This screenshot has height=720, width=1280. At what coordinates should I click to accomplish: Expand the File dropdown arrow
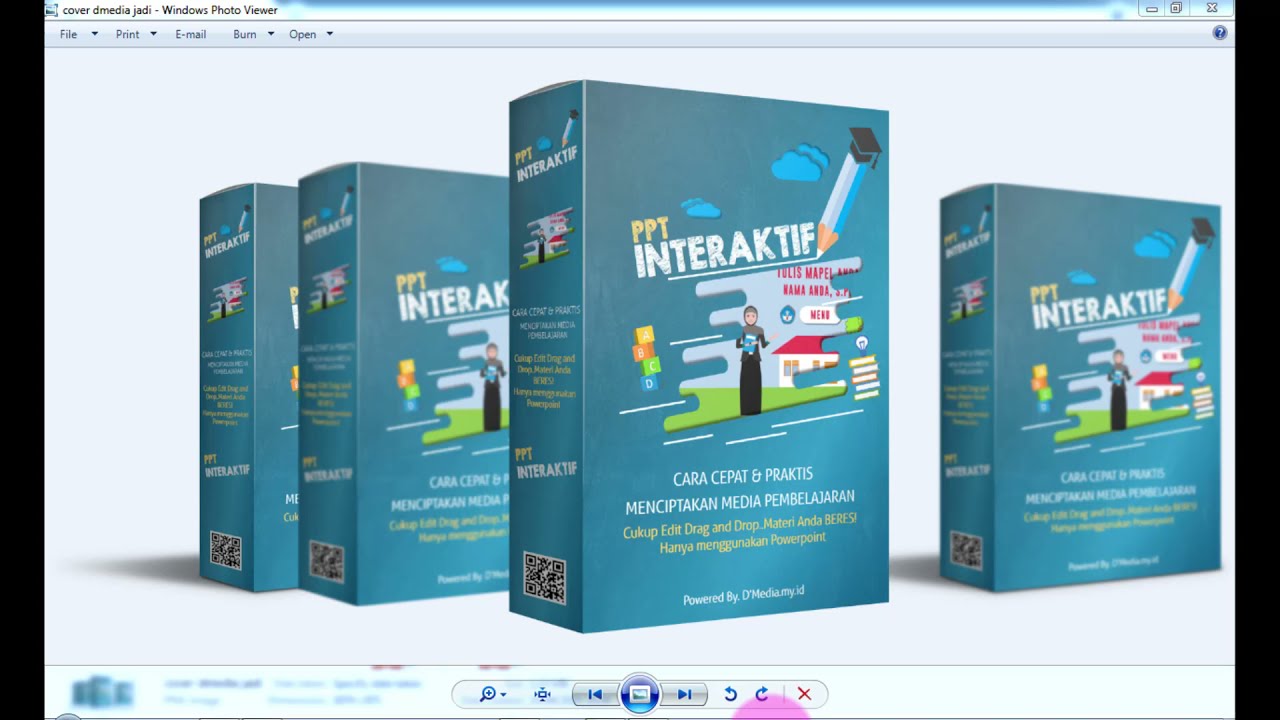pos(95,34)
